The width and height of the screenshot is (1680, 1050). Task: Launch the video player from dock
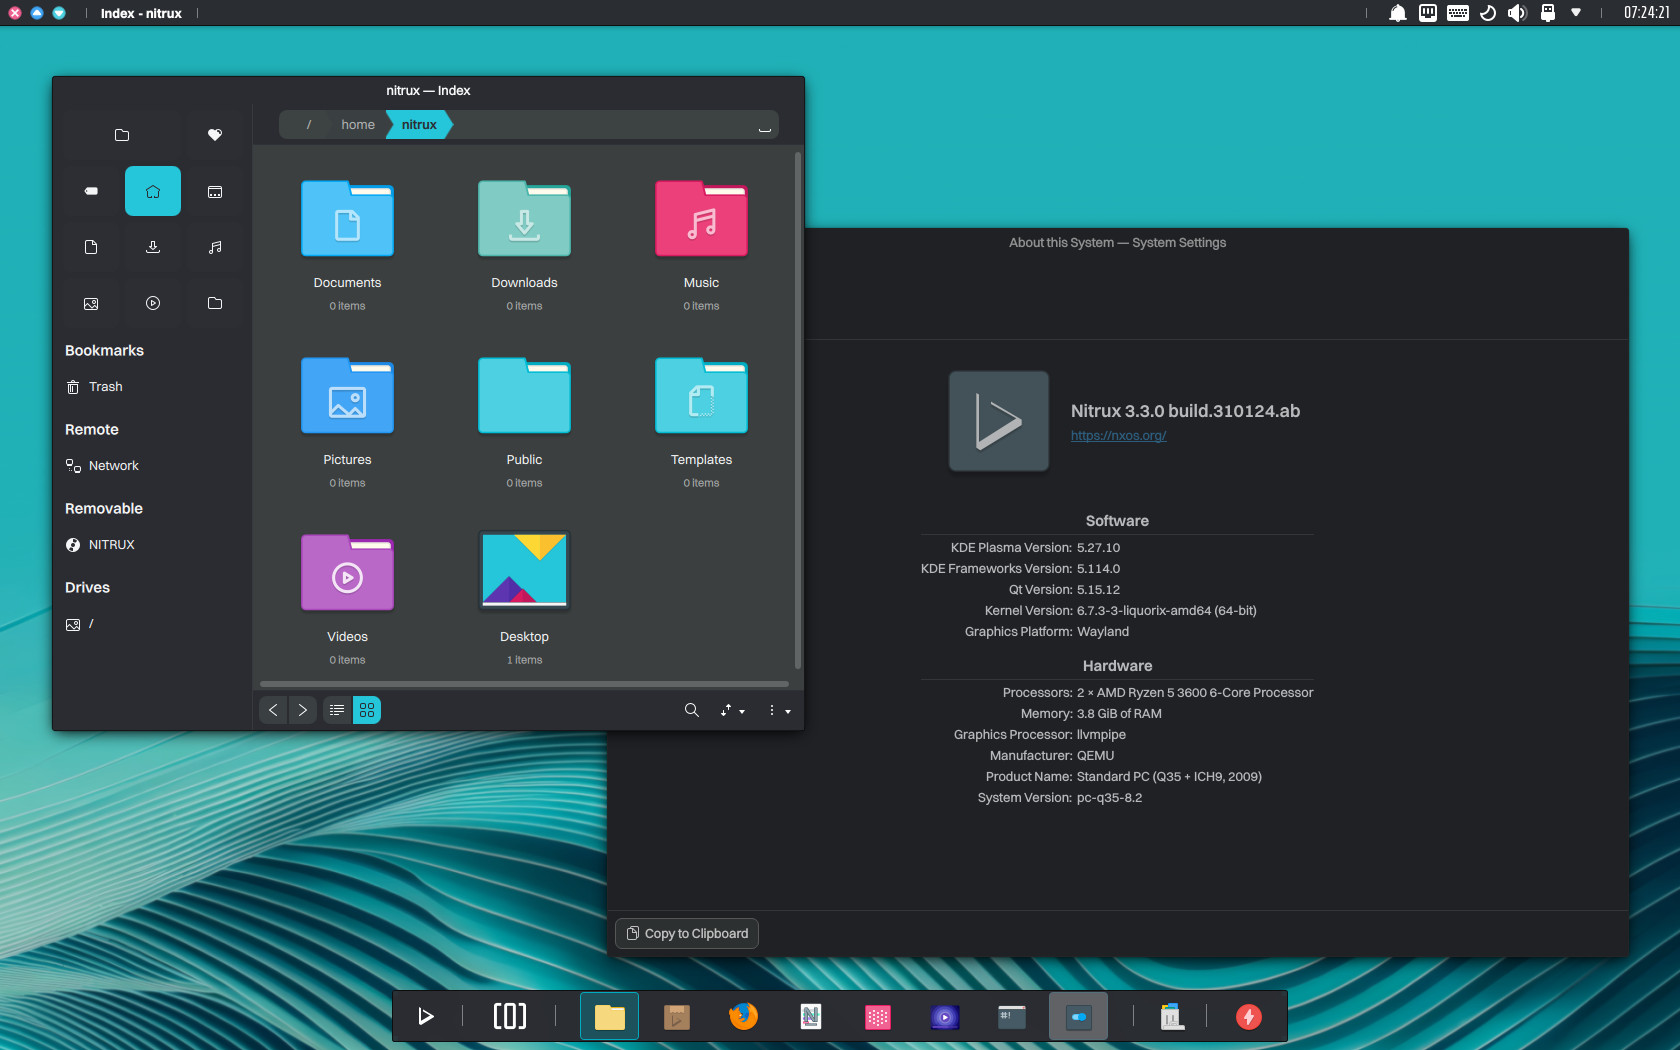[945, 1017]
